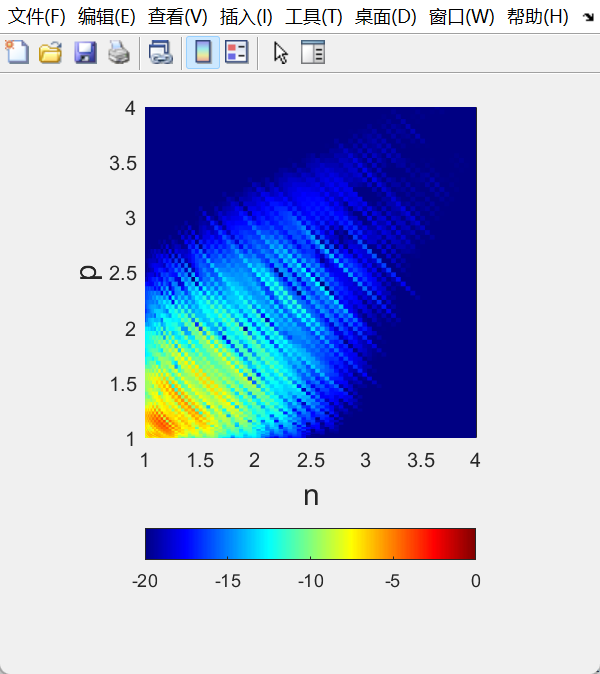
Task: Open the 查看(V) menu
Action: click(x=178, y=17)
